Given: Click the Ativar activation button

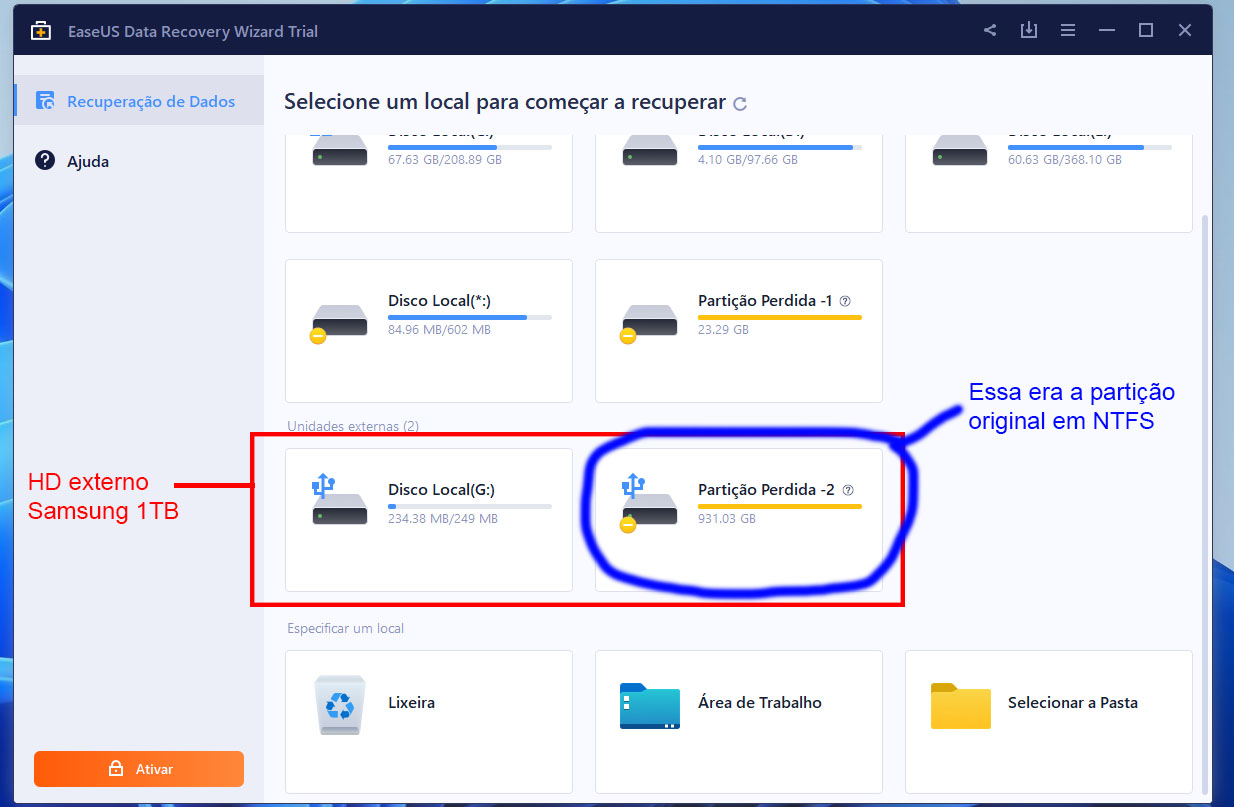Looking at the screenshot, I should click(139, 769).
